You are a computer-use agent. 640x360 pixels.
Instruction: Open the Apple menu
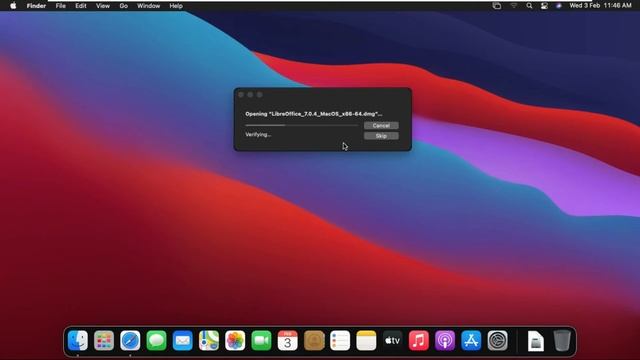pyautogui.click(x=13, y=6)
